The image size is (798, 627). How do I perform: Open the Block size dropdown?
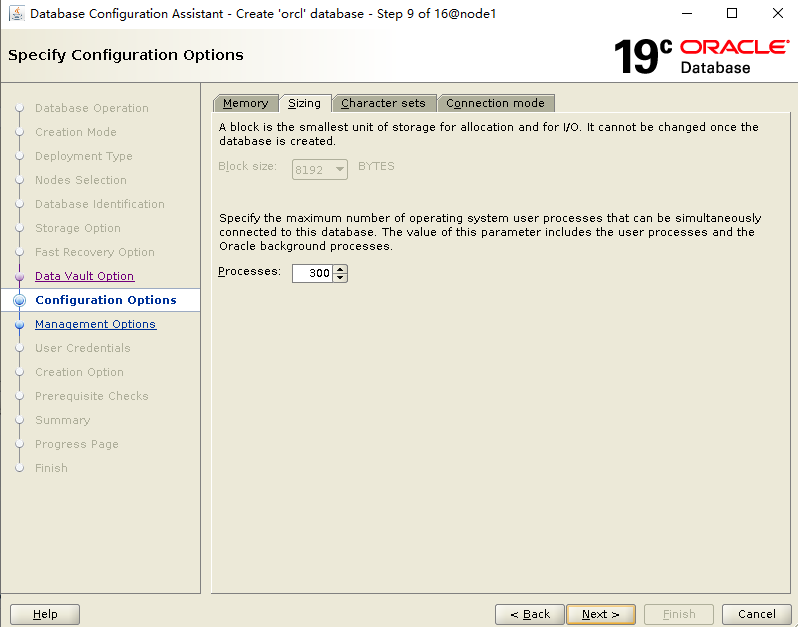(320, 169)
